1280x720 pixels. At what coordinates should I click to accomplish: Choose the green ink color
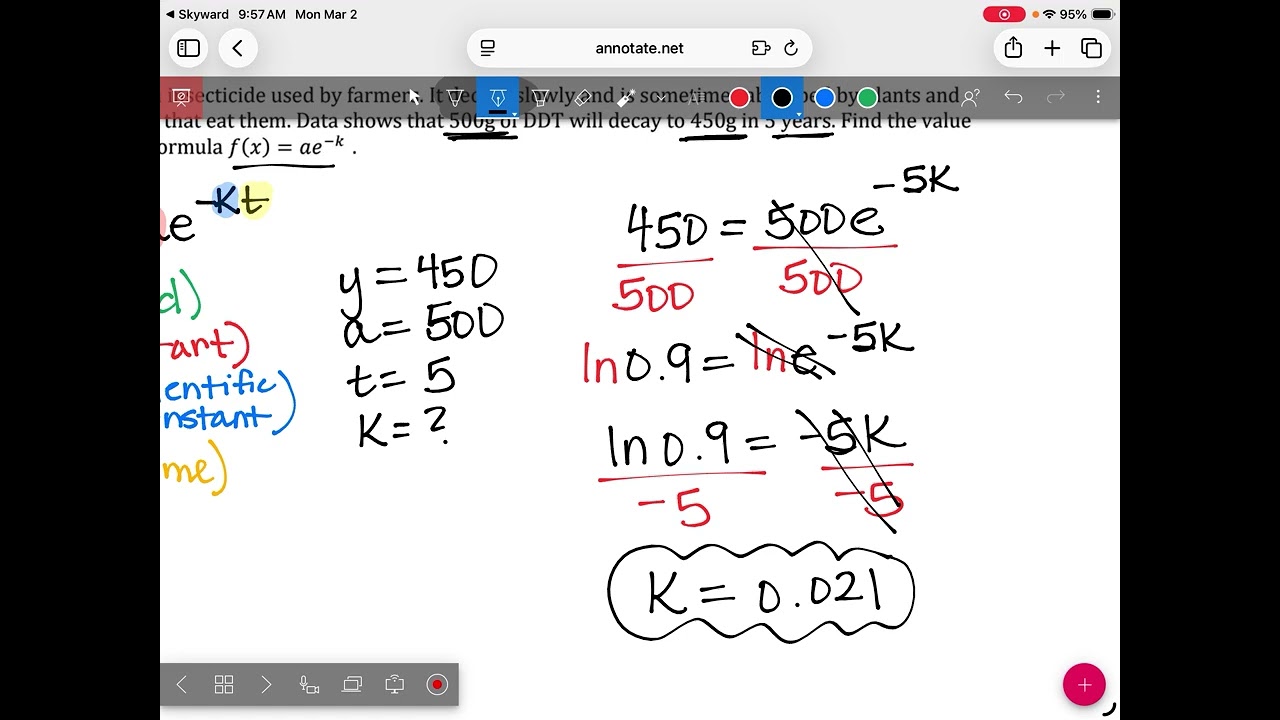867,97
